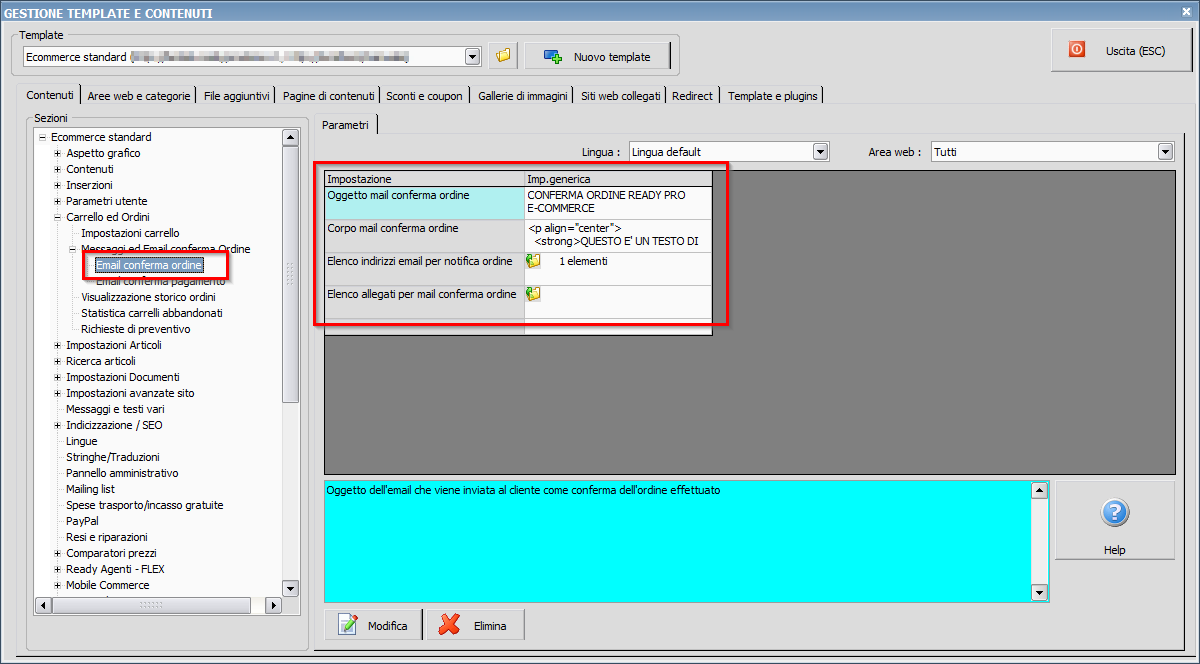The width and height of the screenshot is (1200, 664).
Task: Click the Elimina button
Action: [476, 625]
